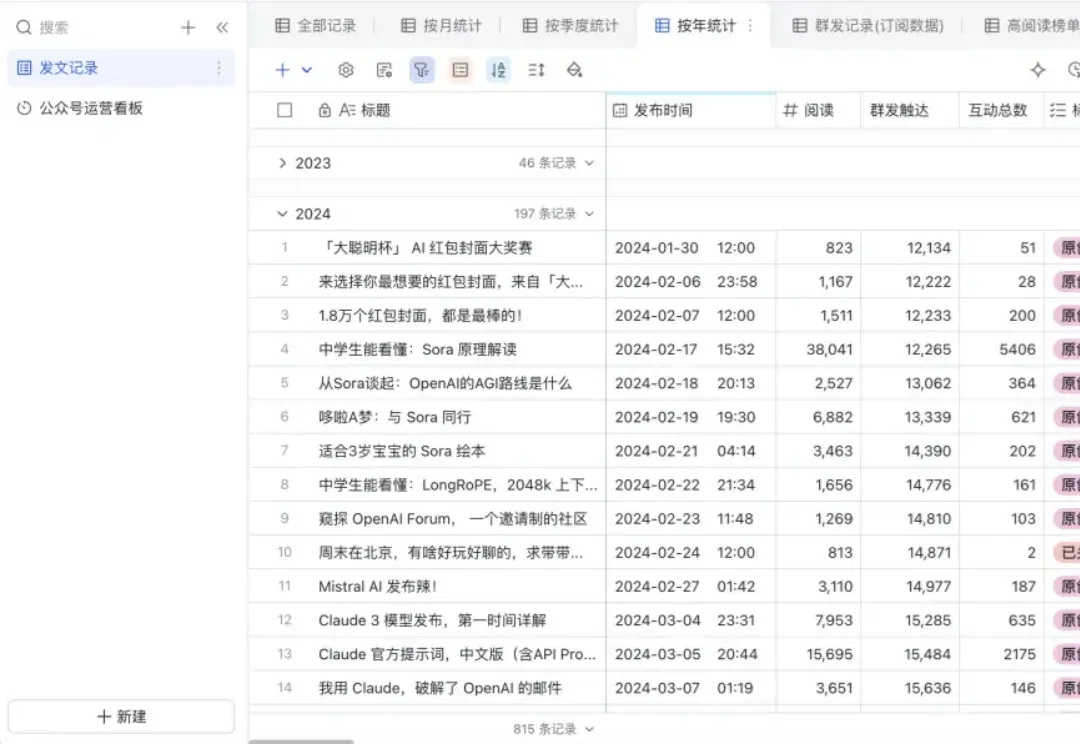Click 群发触达 cell 15,484
This screenshot has width=1080, height=744.
pos(909,654)
